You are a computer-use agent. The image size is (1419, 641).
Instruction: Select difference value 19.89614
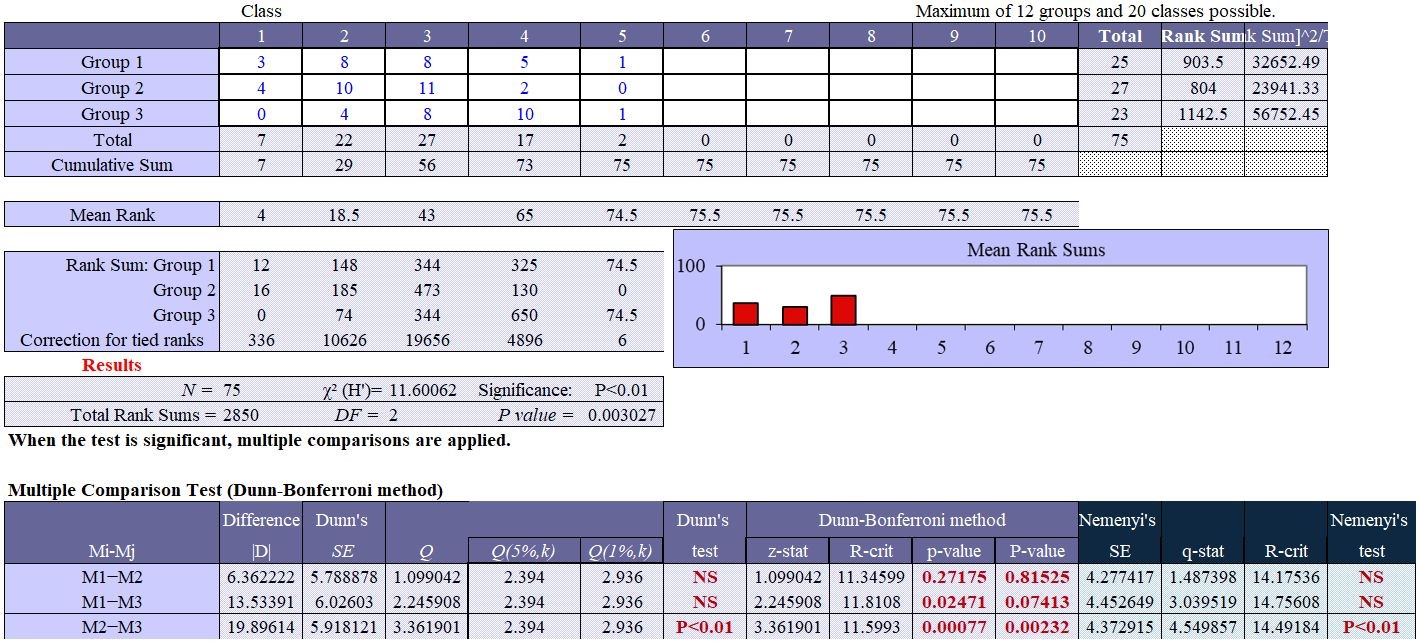(x=261, y=627)
